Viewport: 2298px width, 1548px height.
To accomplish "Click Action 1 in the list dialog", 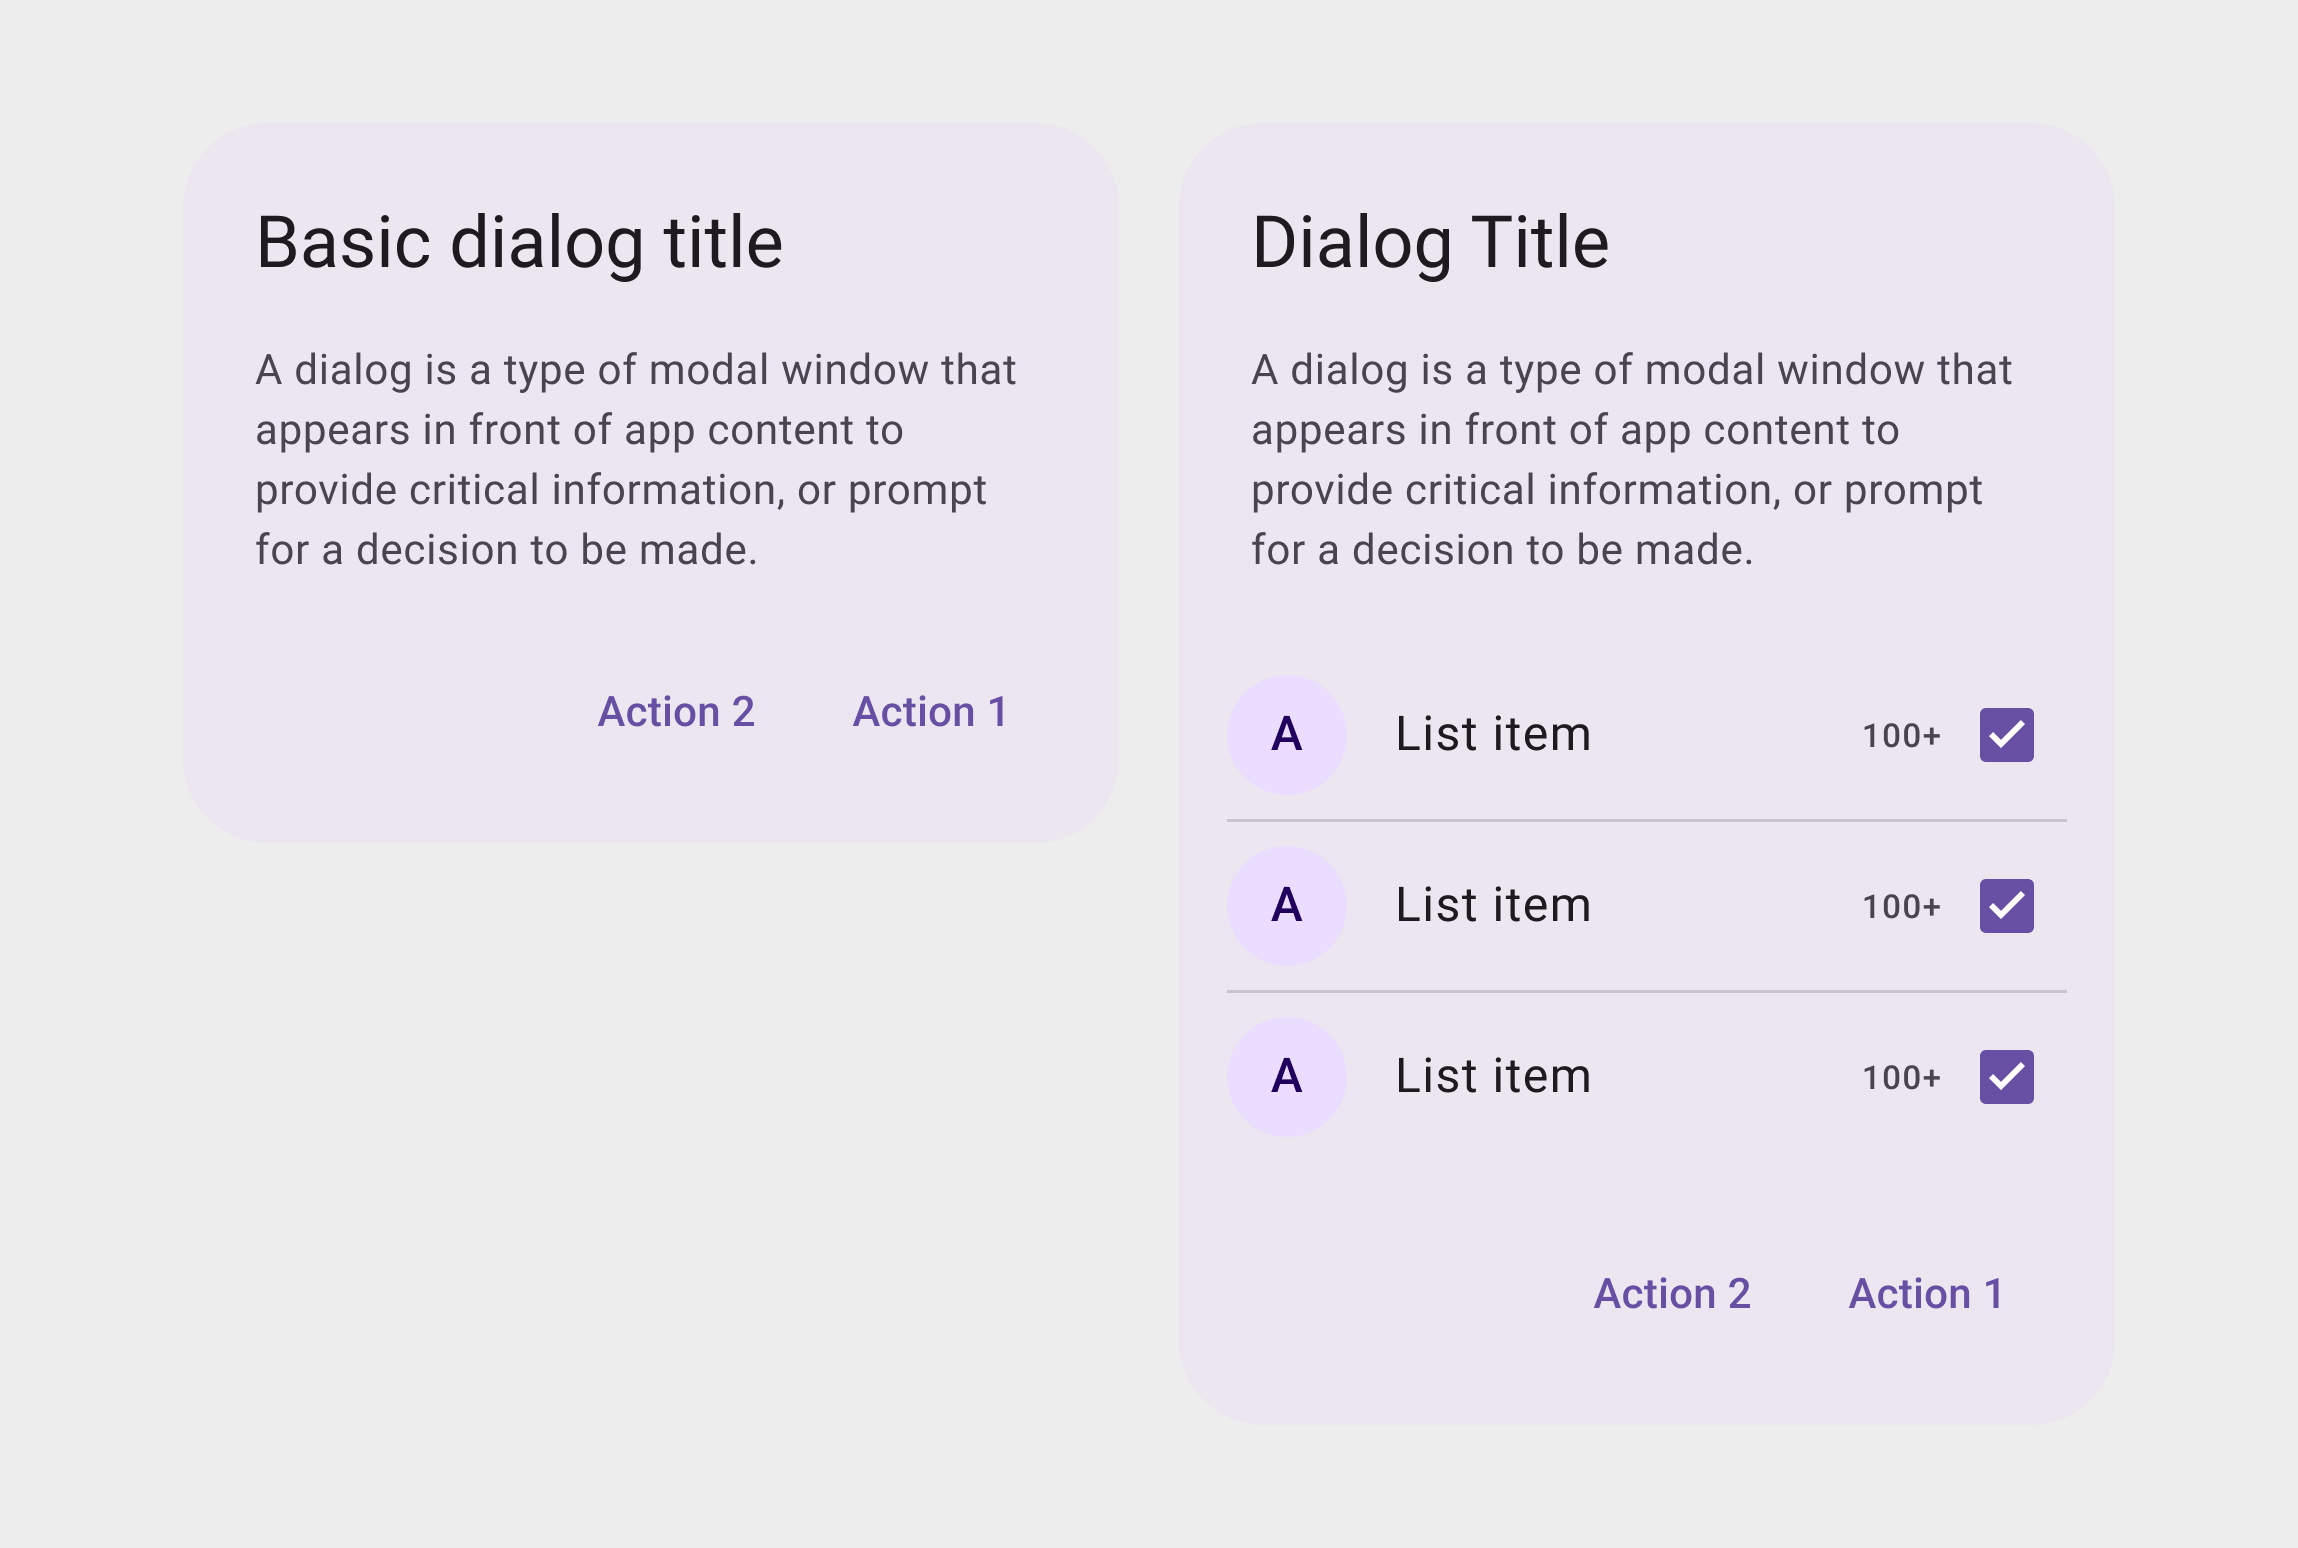I will tap(1926, 1294).
